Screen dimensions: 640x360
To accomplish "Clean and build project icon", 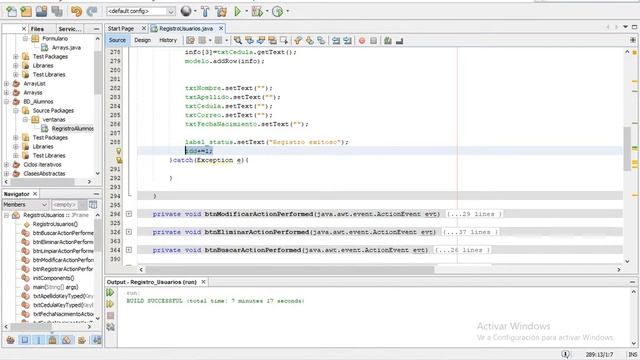I will (221, 11).
